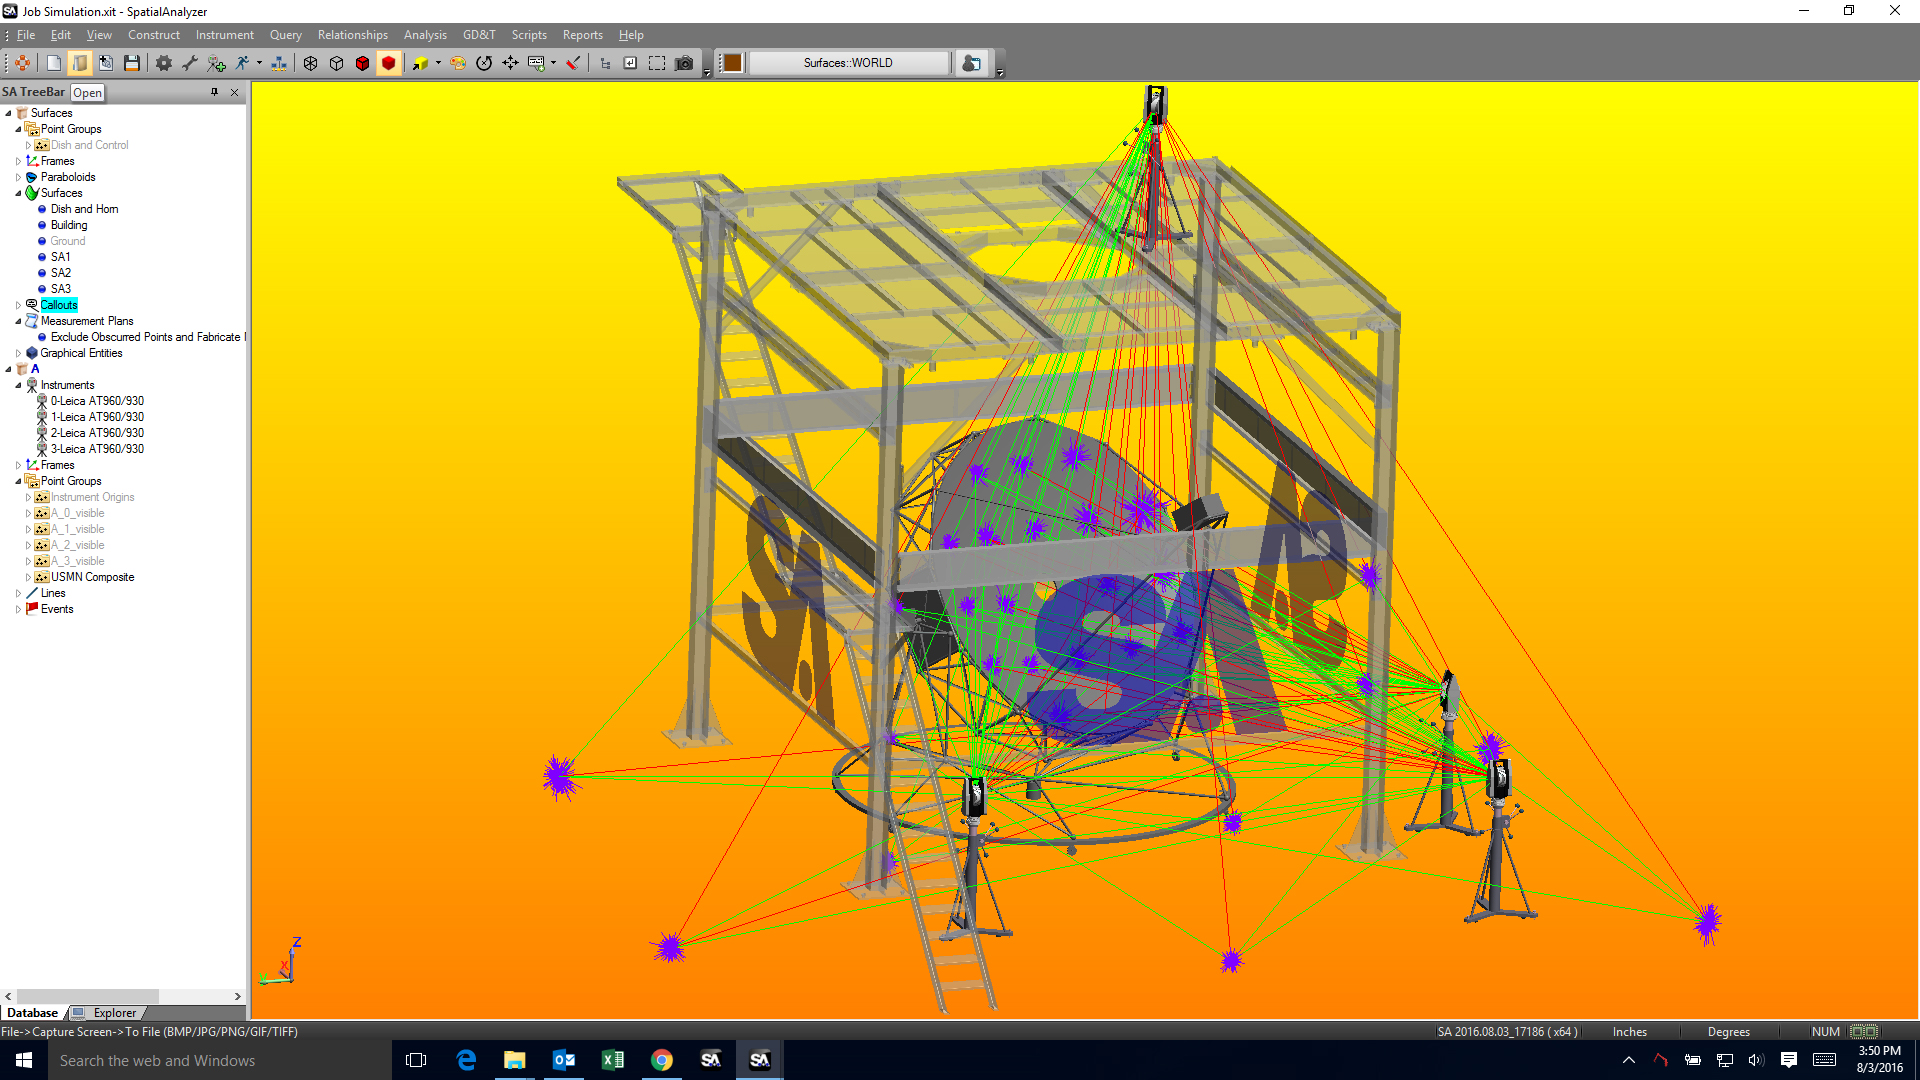Click the Surfaces::WORLD working frame button

[848, 63]
